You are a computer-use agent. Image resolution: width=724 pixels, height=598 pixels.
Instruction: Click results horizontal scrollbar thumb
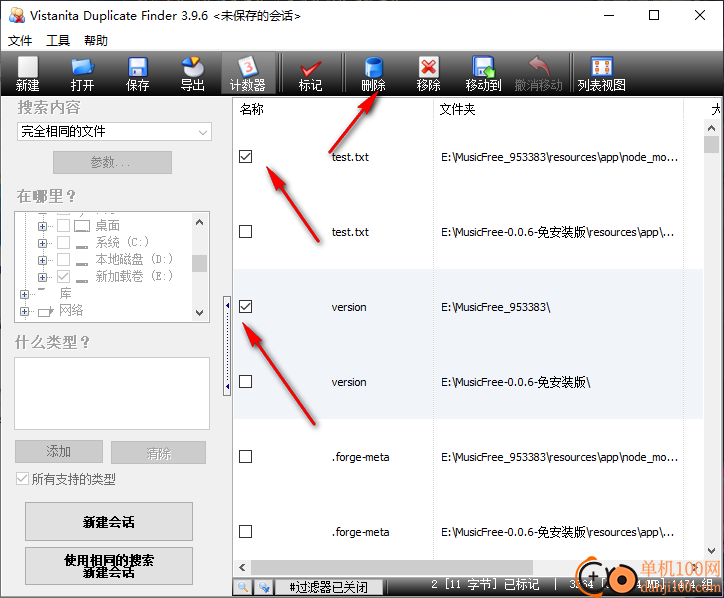tap(392, 567)
